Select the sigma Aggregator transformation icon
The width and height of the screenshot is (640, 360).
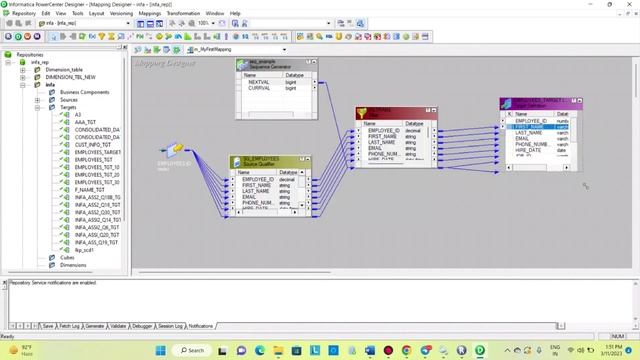(111, 37)
